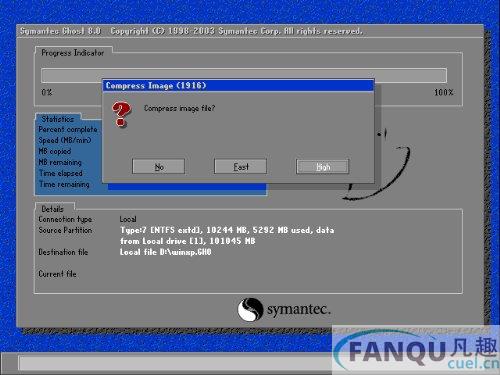Click the FANQU watermark logo
Screen dimensions: 500x375
tap(416, 350)
